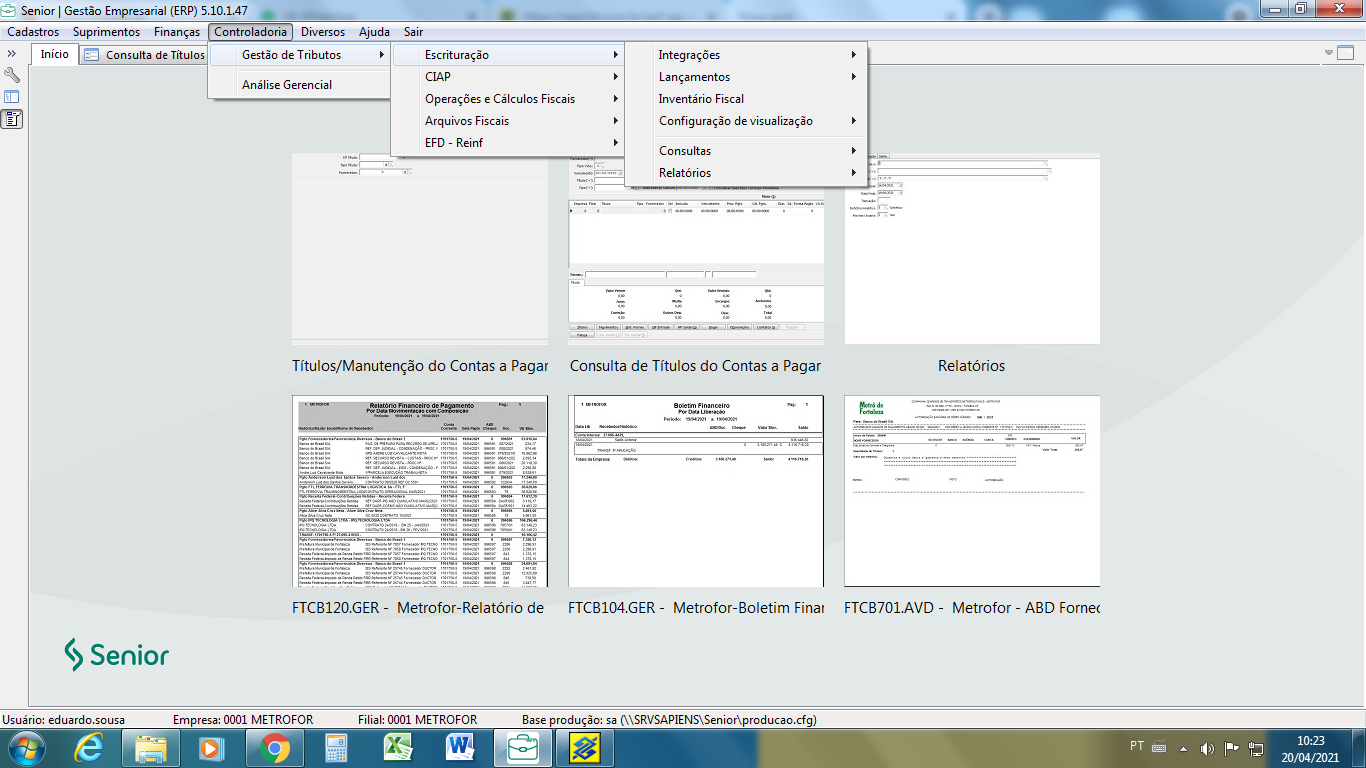Open Títulos/Manutenção do Contas a Pagar thumbnail

tap(420, 249)
